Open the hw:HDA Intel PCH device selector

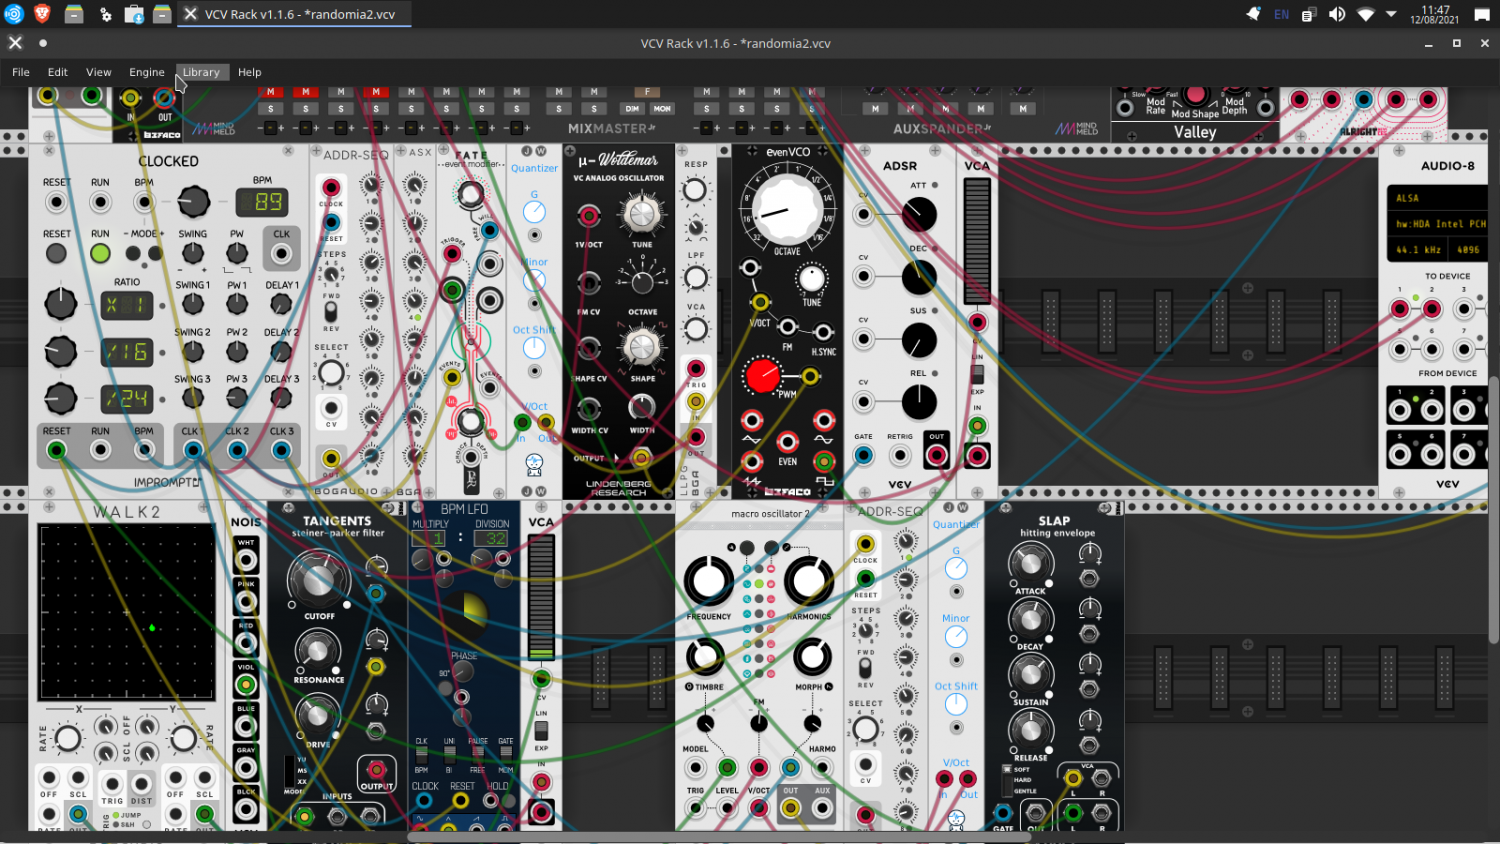point(1439,224)
